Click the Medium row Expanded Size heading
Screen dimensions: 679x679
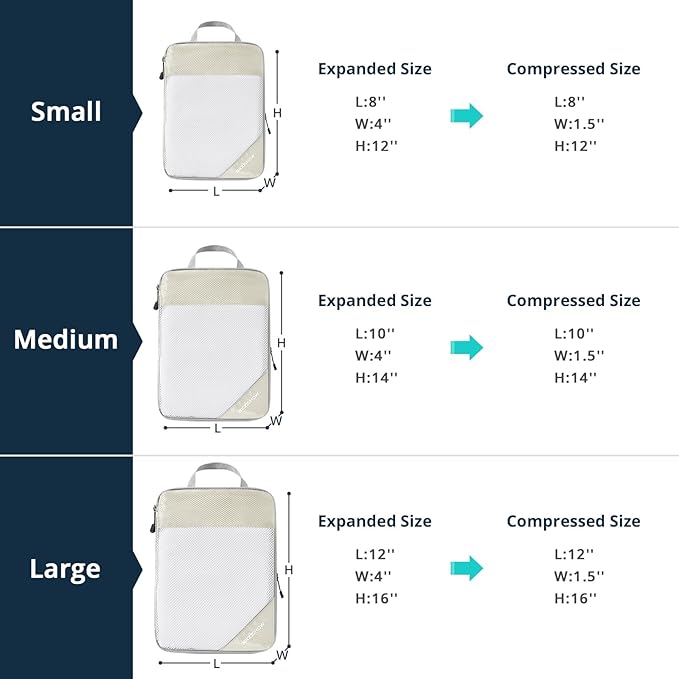point(375,300)
